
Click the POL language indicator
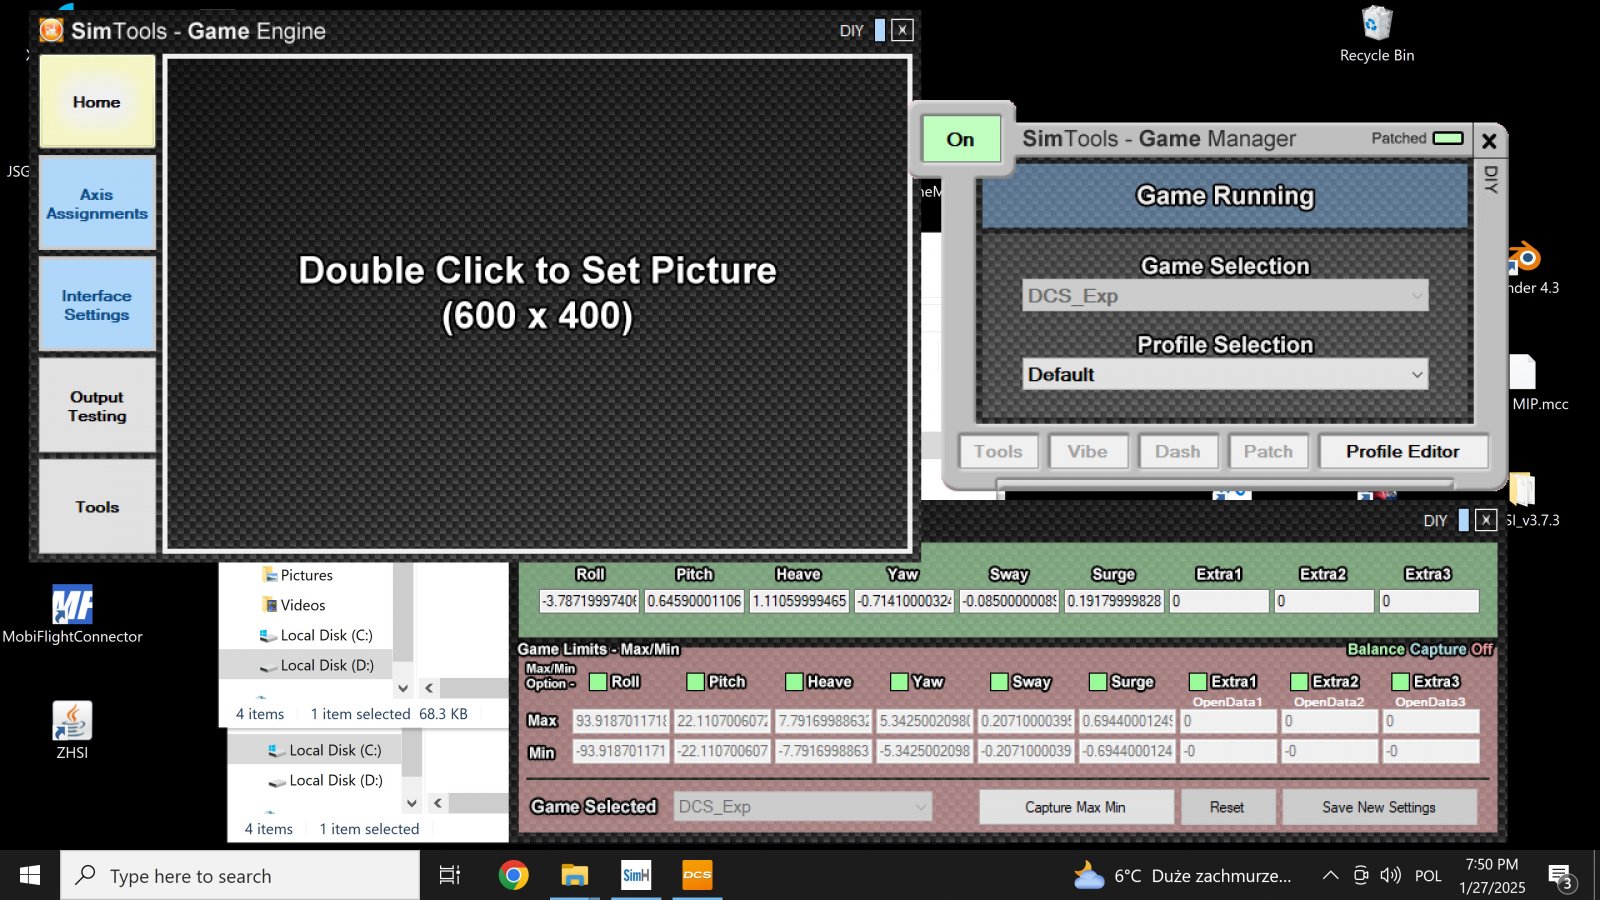tap(1428, 876)
